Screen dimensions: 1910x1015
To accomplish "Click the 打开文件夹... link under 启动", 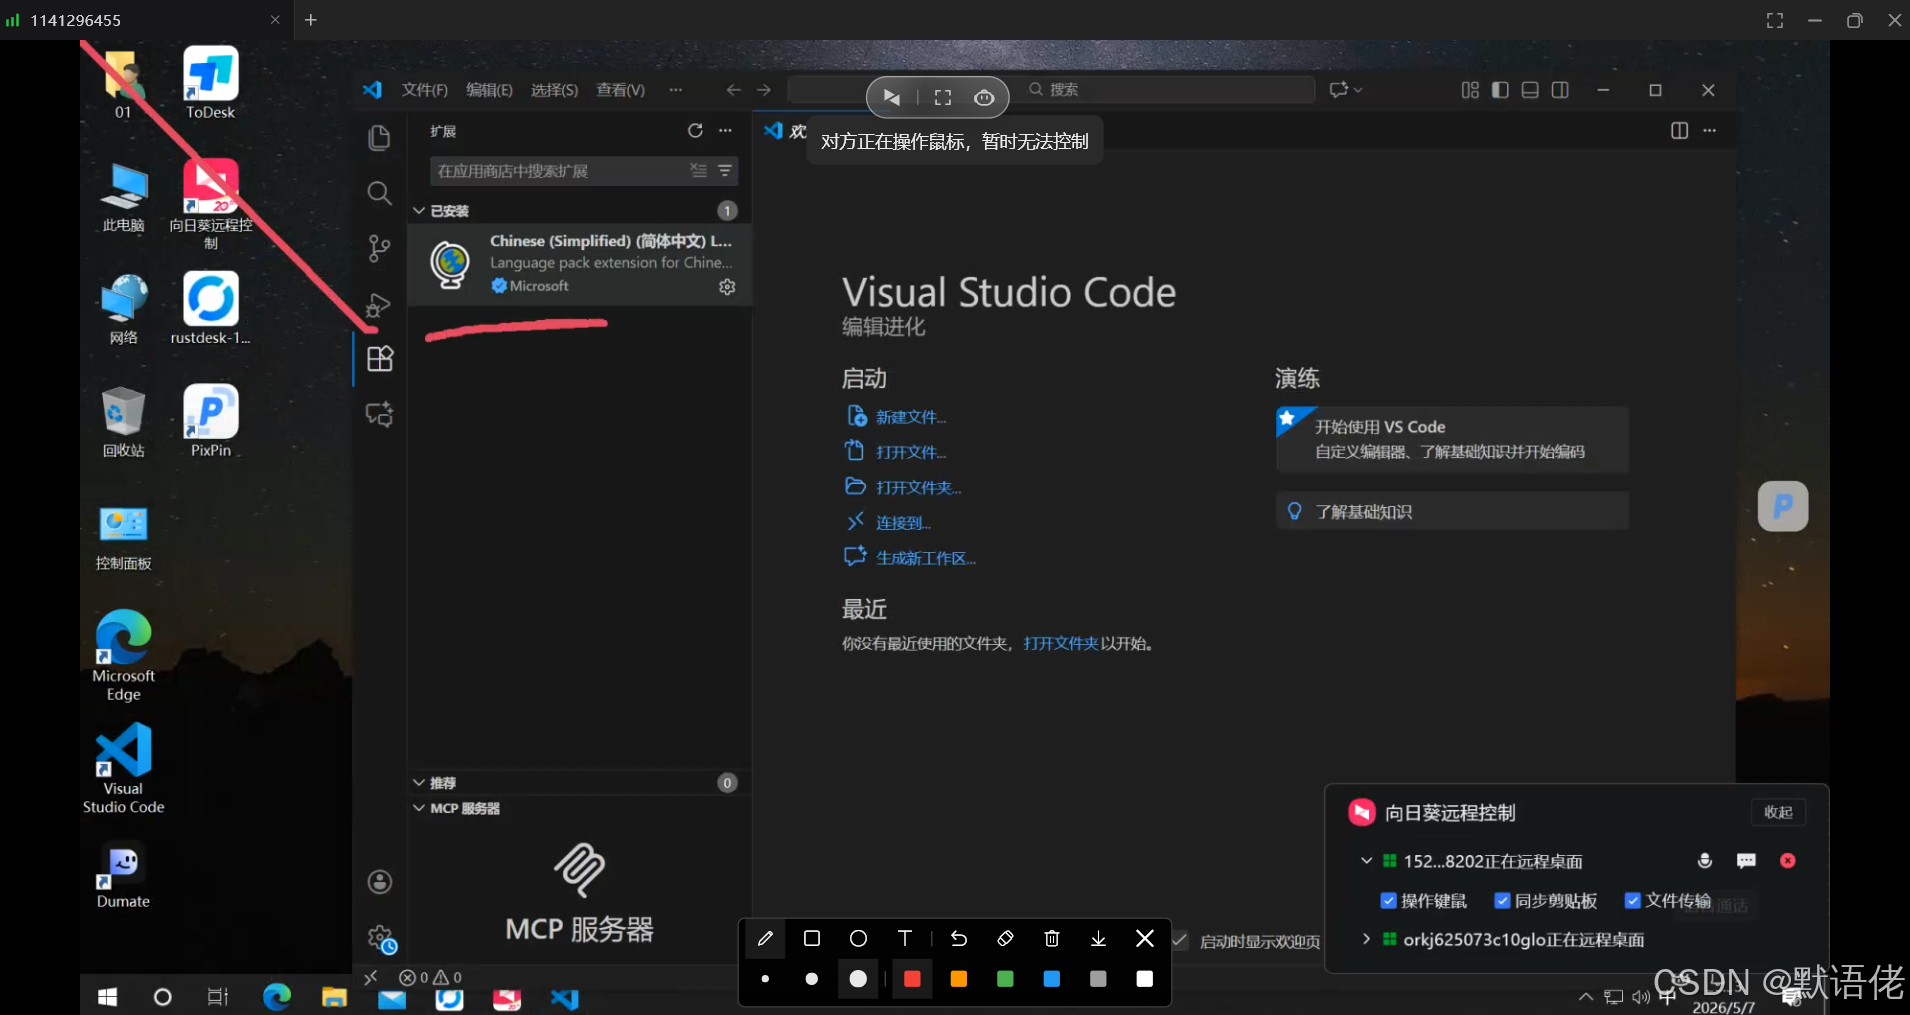I will (x=918, y=488).
